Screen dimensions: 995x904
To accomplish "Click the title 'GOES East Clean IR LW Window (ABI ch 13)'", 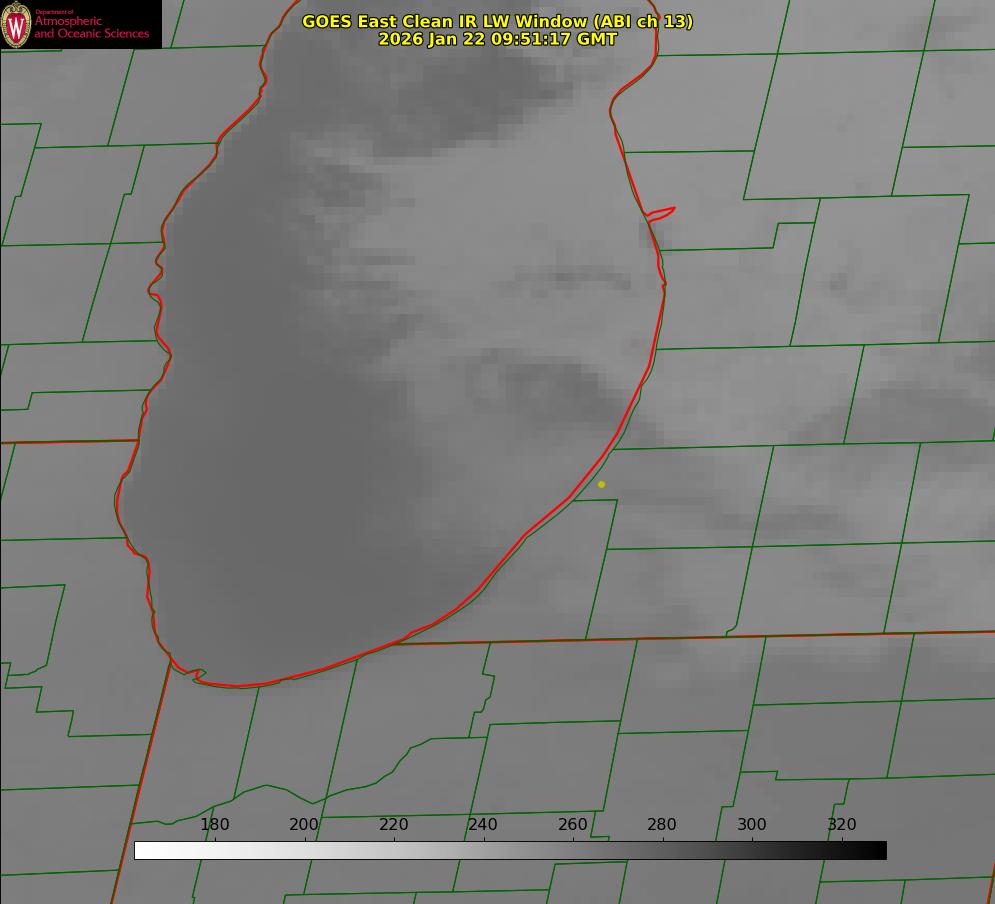I will tap(498, 21).
